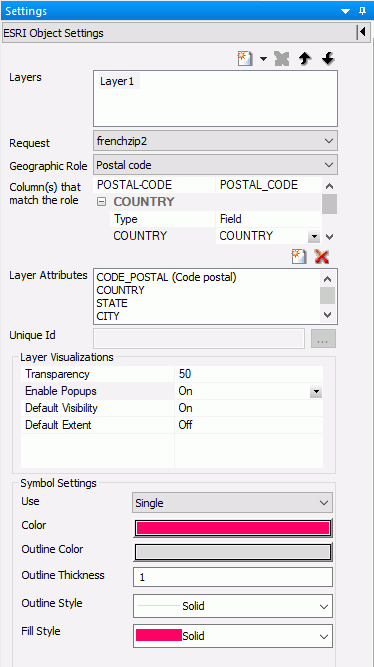Image resolution: width=374 pixels, height=667 pixels.
Task: Pin the Settings panel
Action: point(363,11)
